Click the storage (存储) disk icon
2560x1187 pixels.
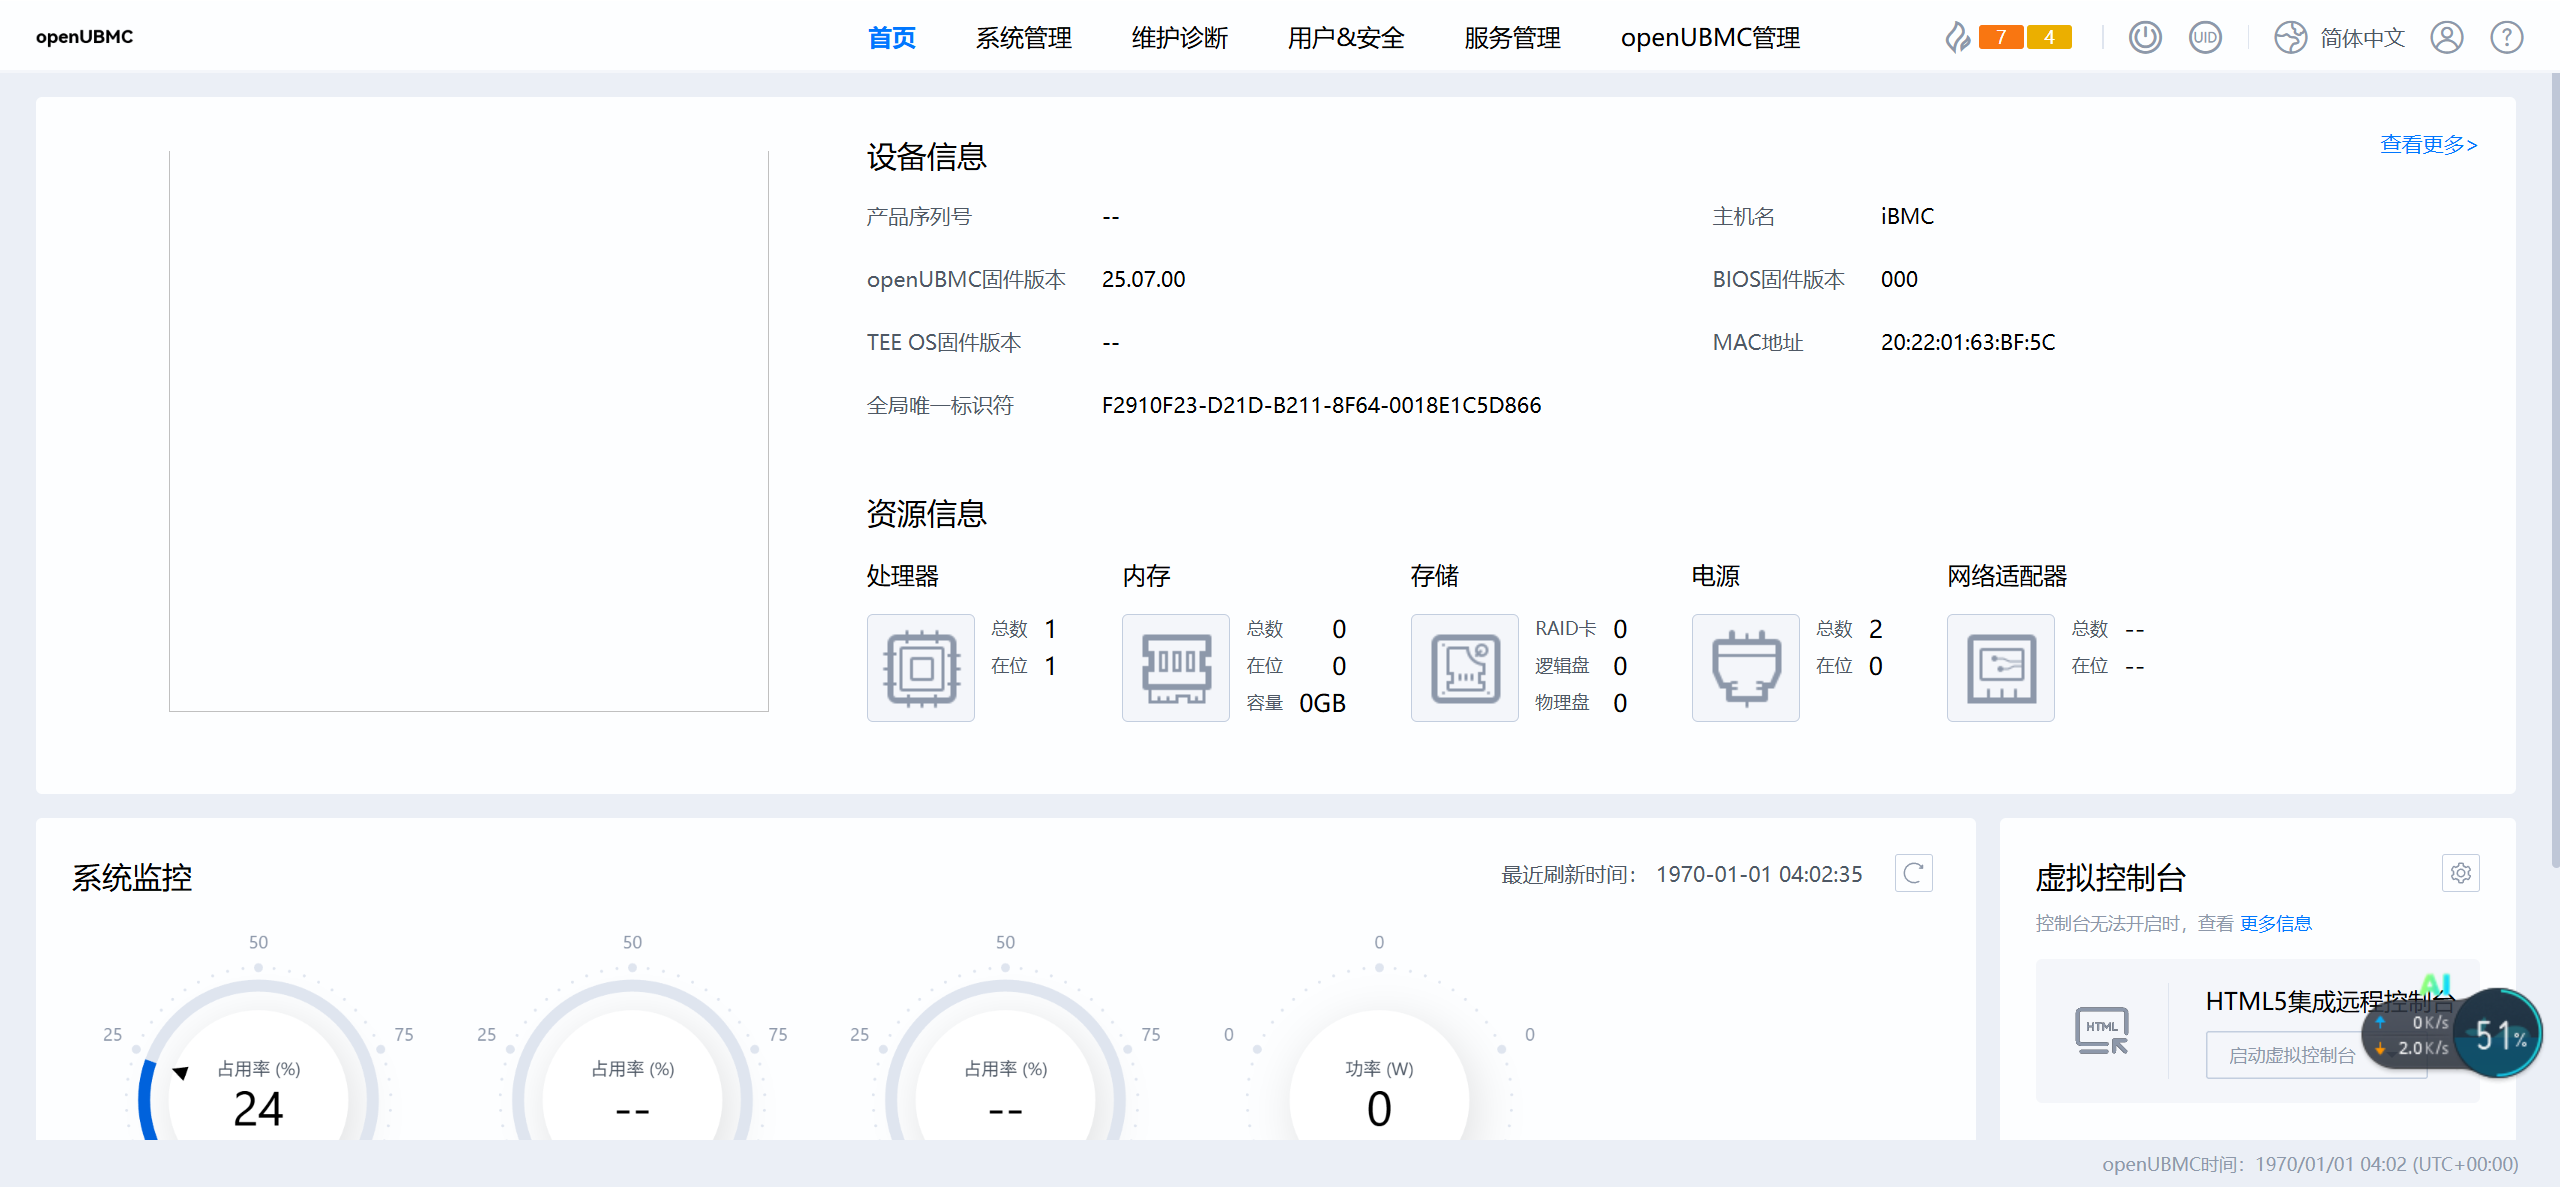1465,668
